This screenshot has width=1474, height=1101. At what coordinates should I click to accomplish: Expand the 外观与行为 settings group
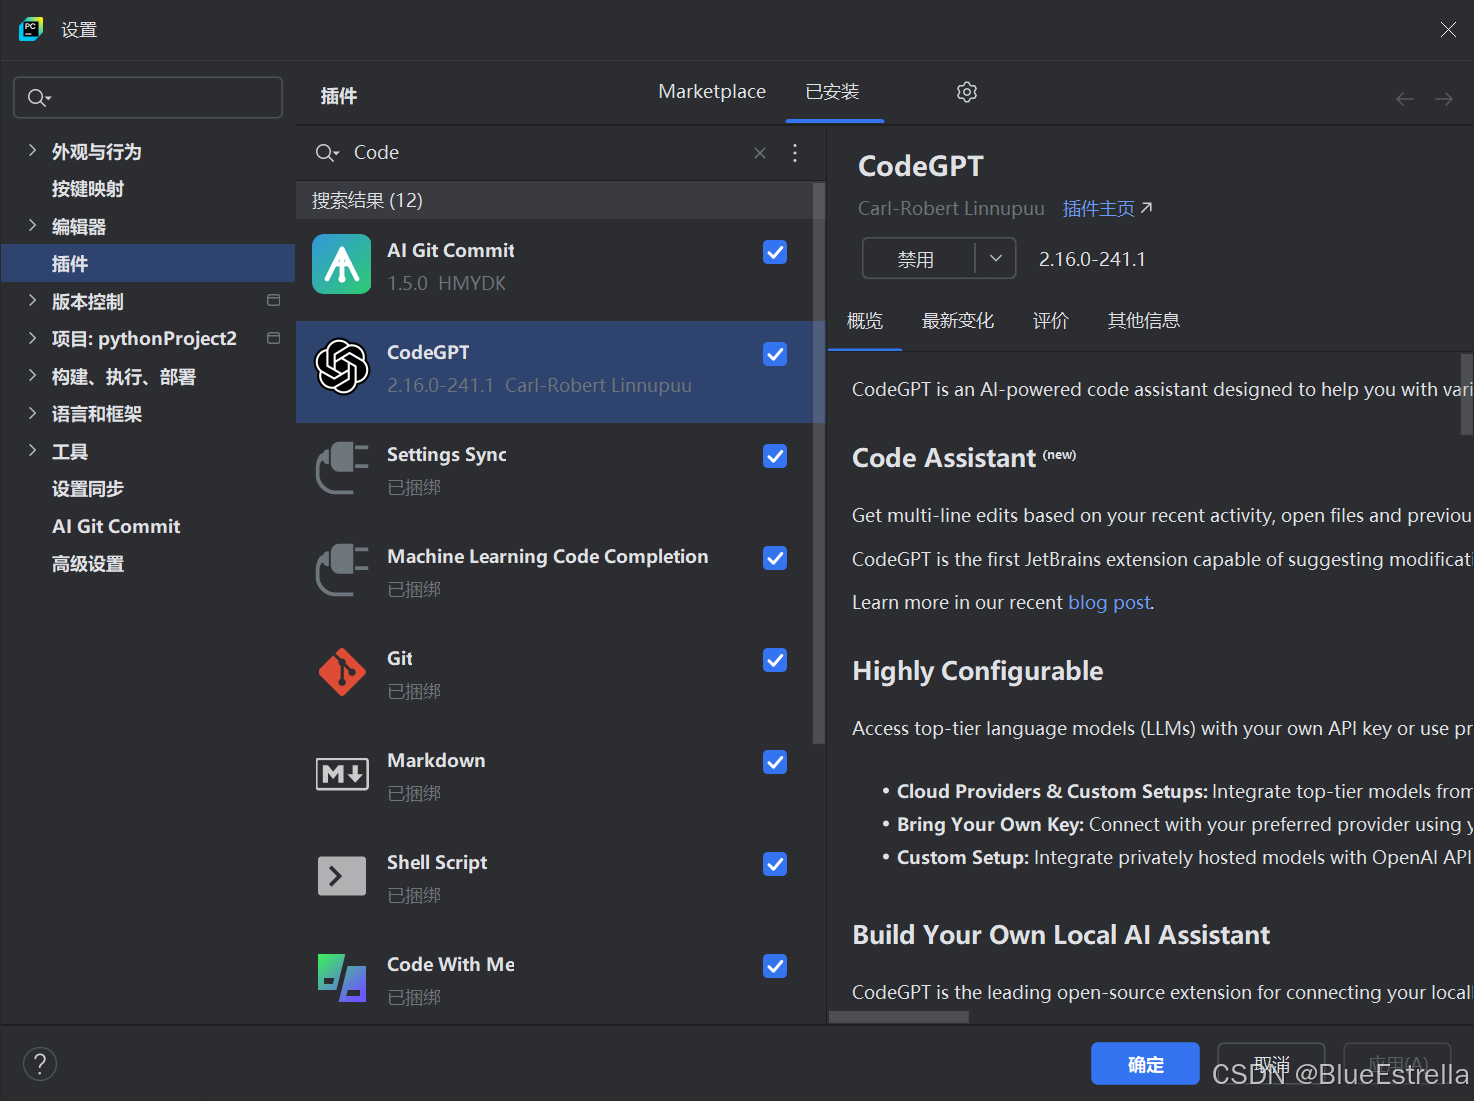click(x=32, y=151)
